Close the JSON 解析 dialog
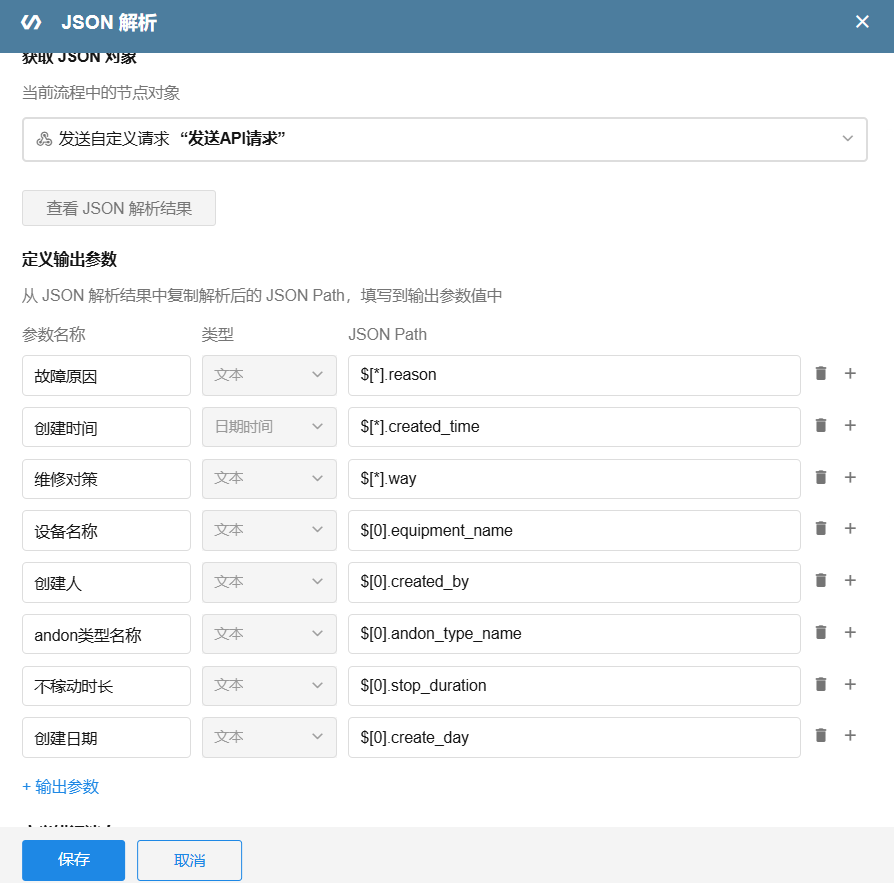894x883 pixels. pos(862,21)
